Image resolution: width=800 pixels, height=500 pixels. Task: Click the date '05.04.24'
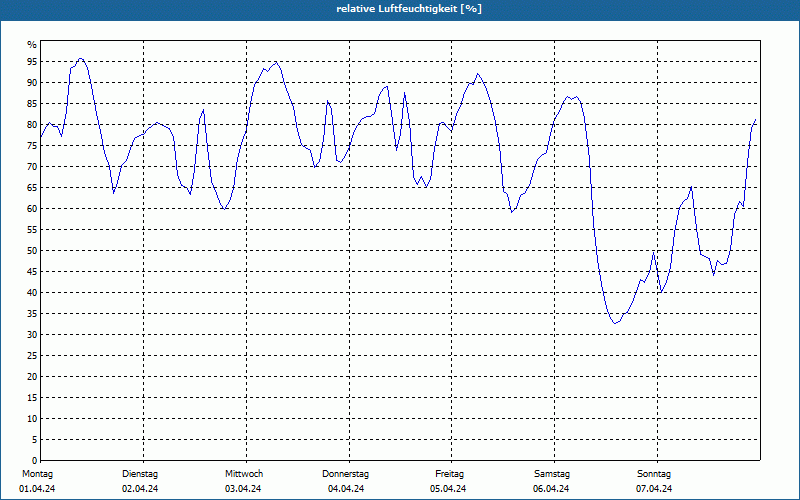[448, 489]
